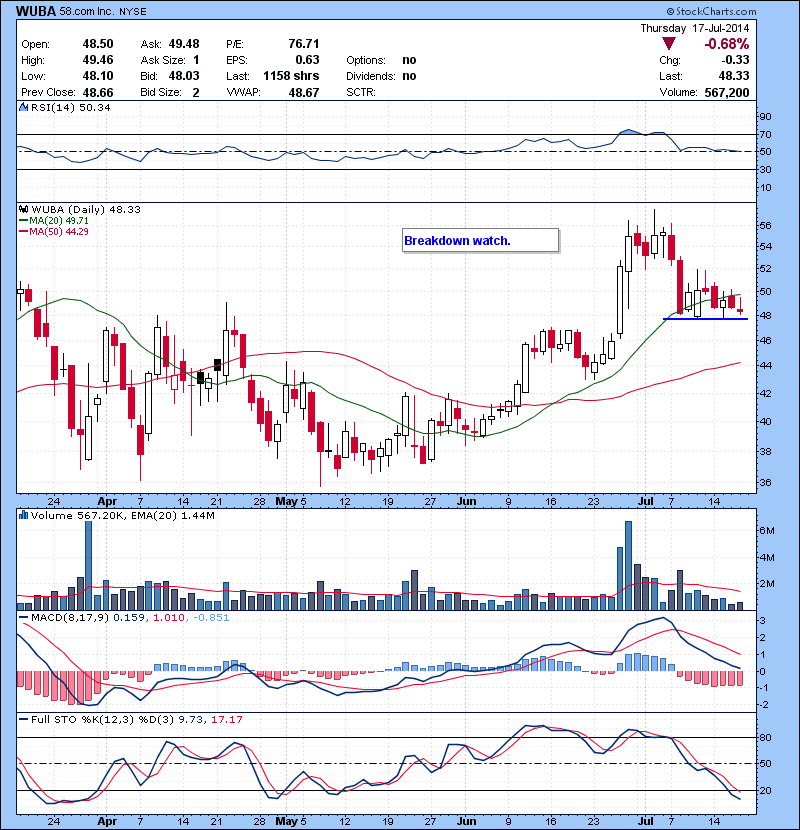This screenshot has height=830, width=800.
Task: Click the StockCharts.com watermark text
Action: click(712, 11)
